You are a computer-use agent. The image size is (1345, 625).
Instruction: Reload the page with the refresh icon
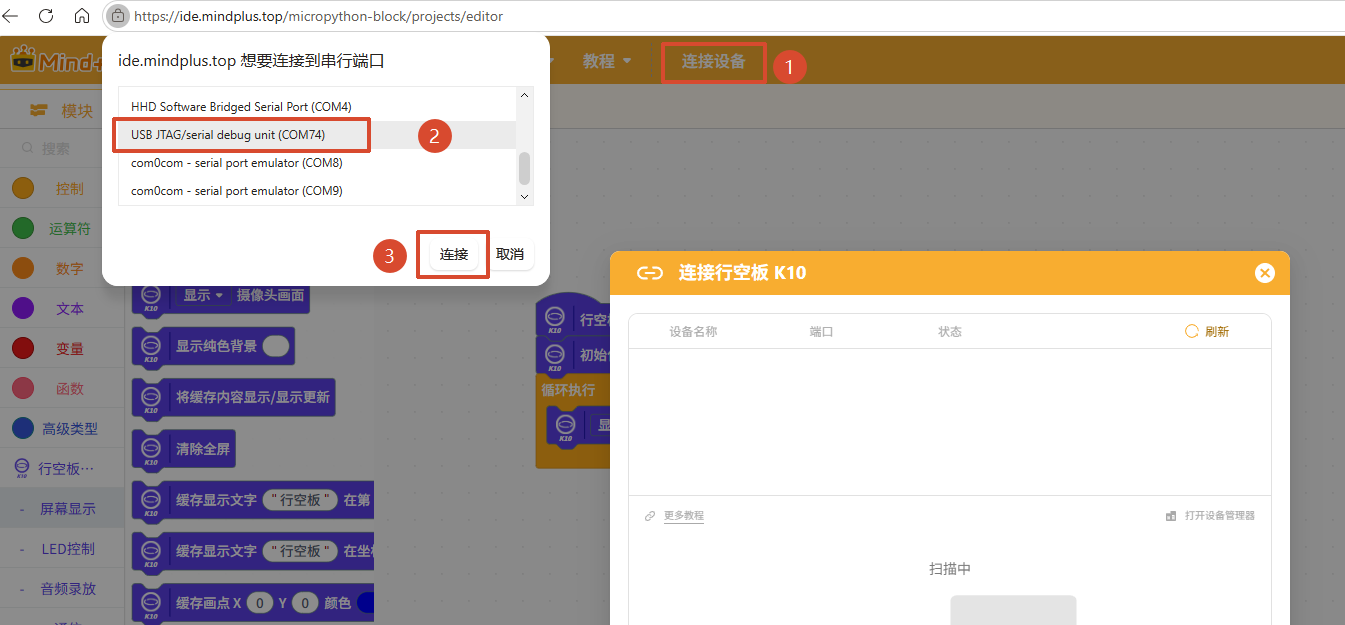pos(46,16)
